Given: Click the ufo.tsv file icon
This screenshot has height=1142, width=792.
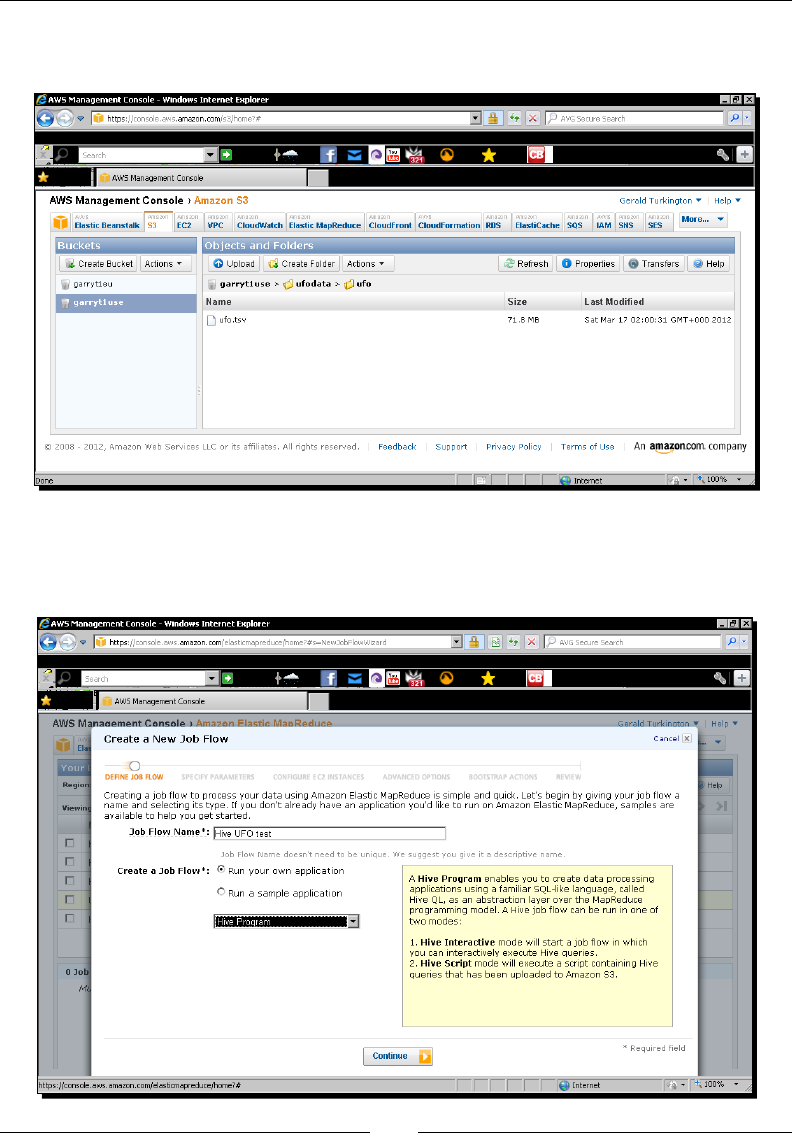Looking at the screenshot, I should tap(211, 320).
